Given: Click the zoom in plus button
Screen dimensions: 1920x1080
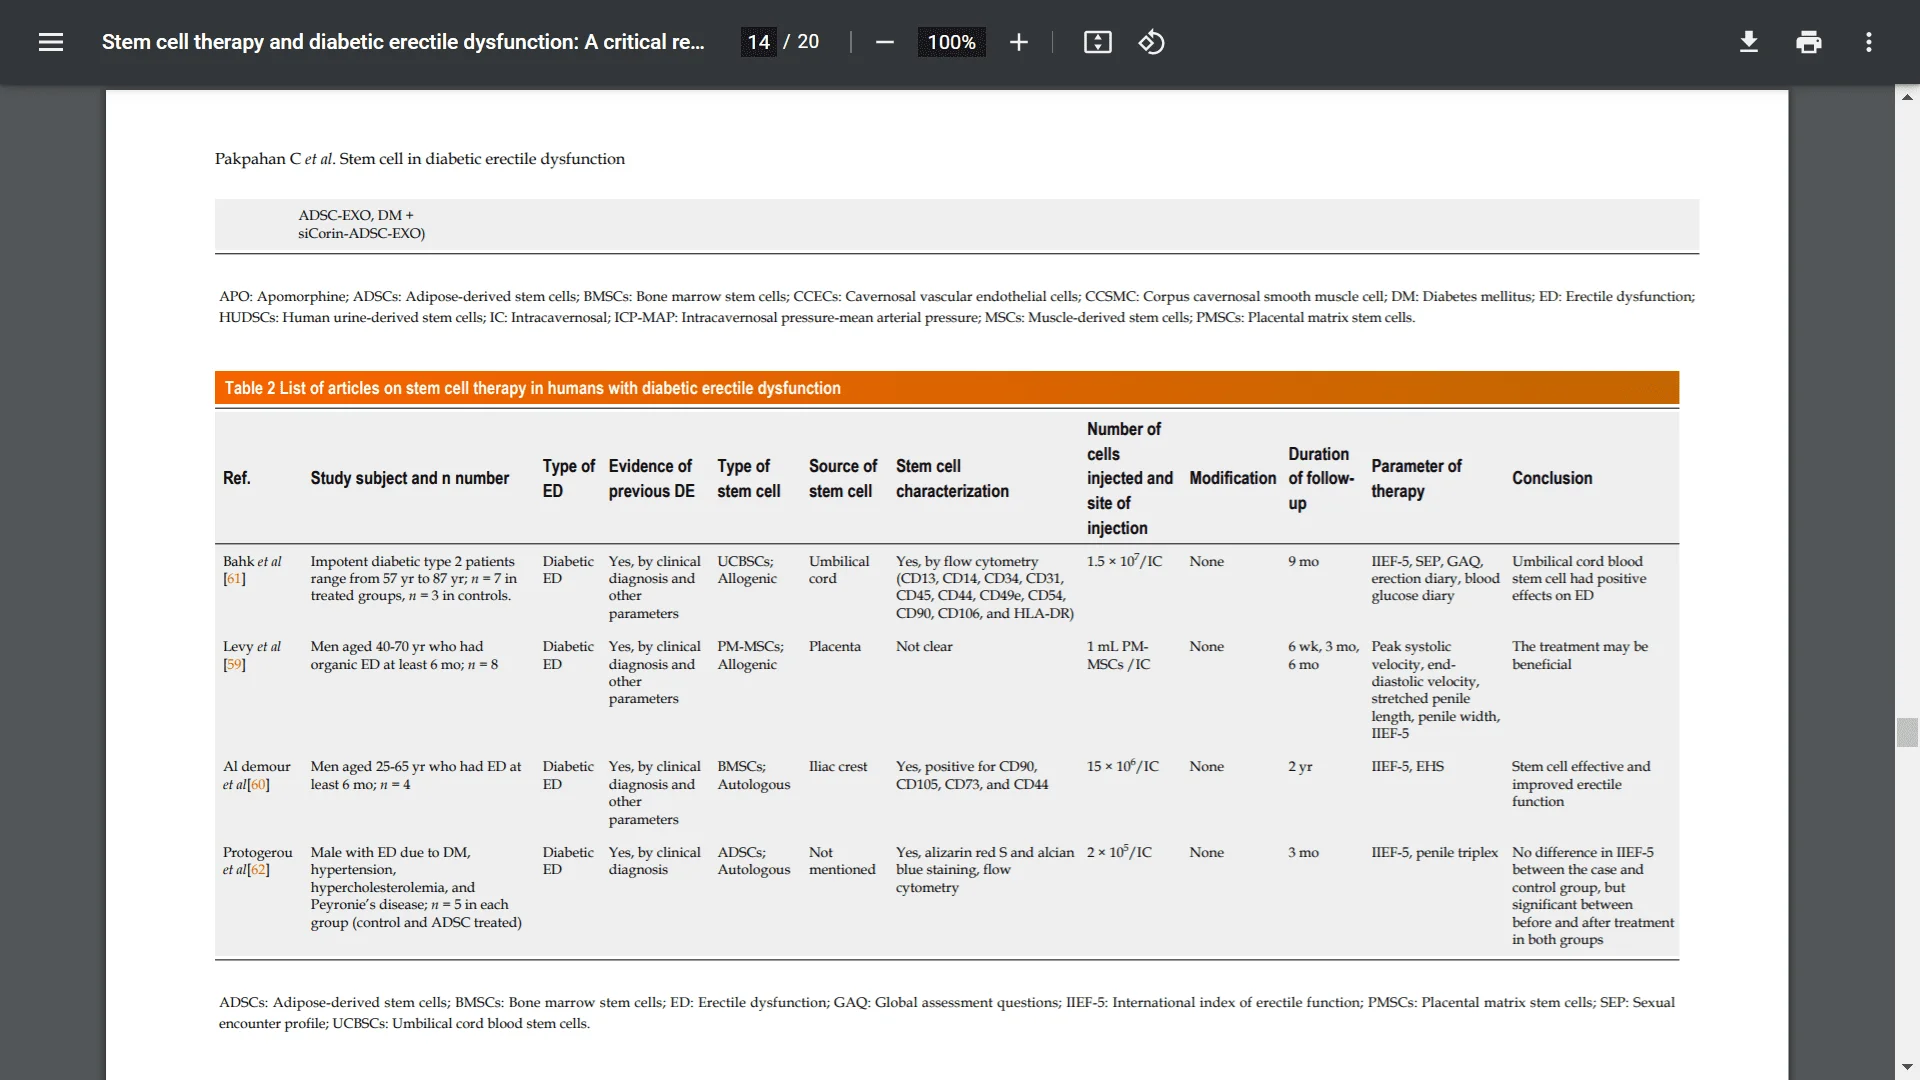Looking at the screenshot, I should [x=1018, y=42].
